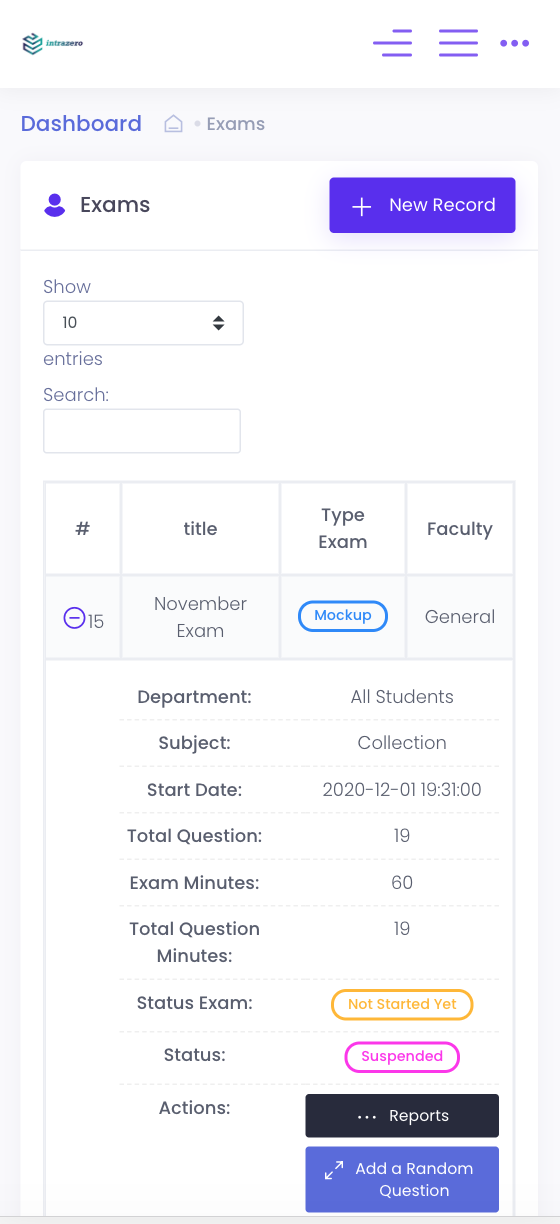Viewport: 560px width, 1224px height.
Task: Click the Mockup type badge
Action: 343,616
